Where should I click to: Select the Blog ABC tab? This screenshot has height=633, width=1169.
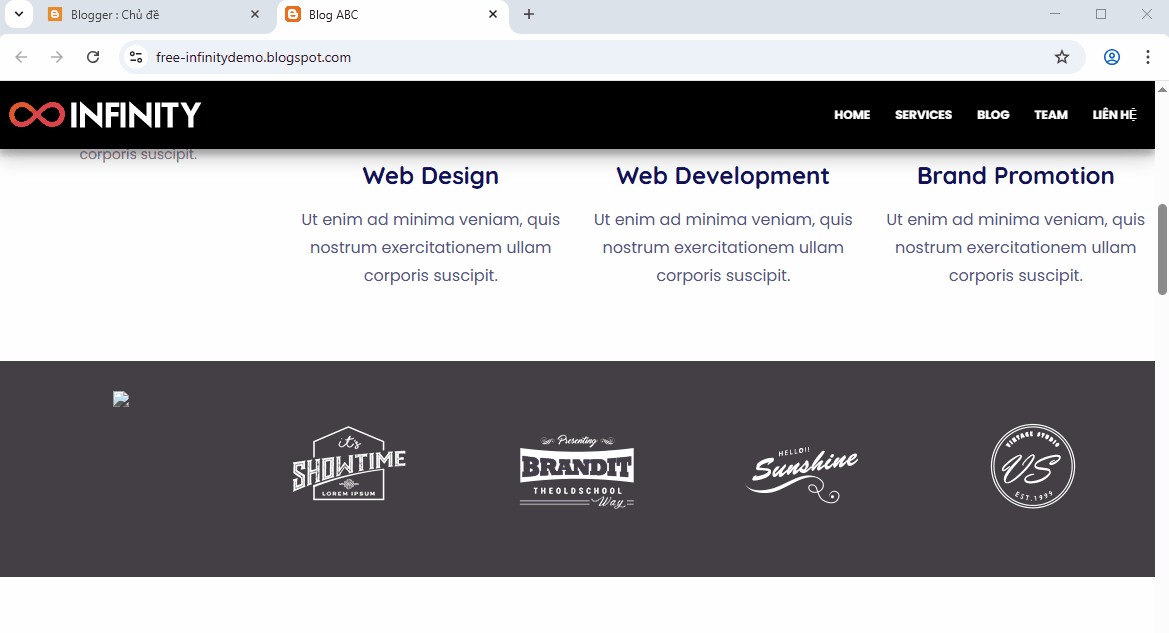393,15
